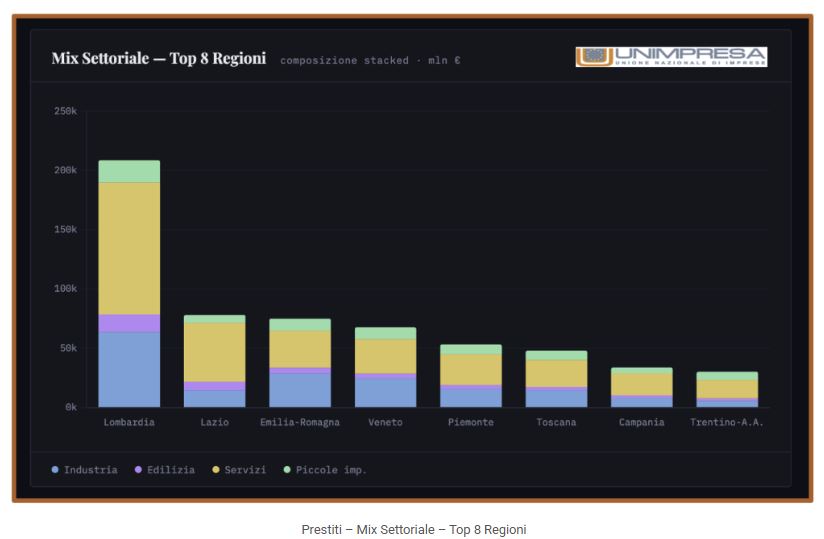
Task: Click Lombardia's green Piccole imp. segment
Action: tap(129, 171)
